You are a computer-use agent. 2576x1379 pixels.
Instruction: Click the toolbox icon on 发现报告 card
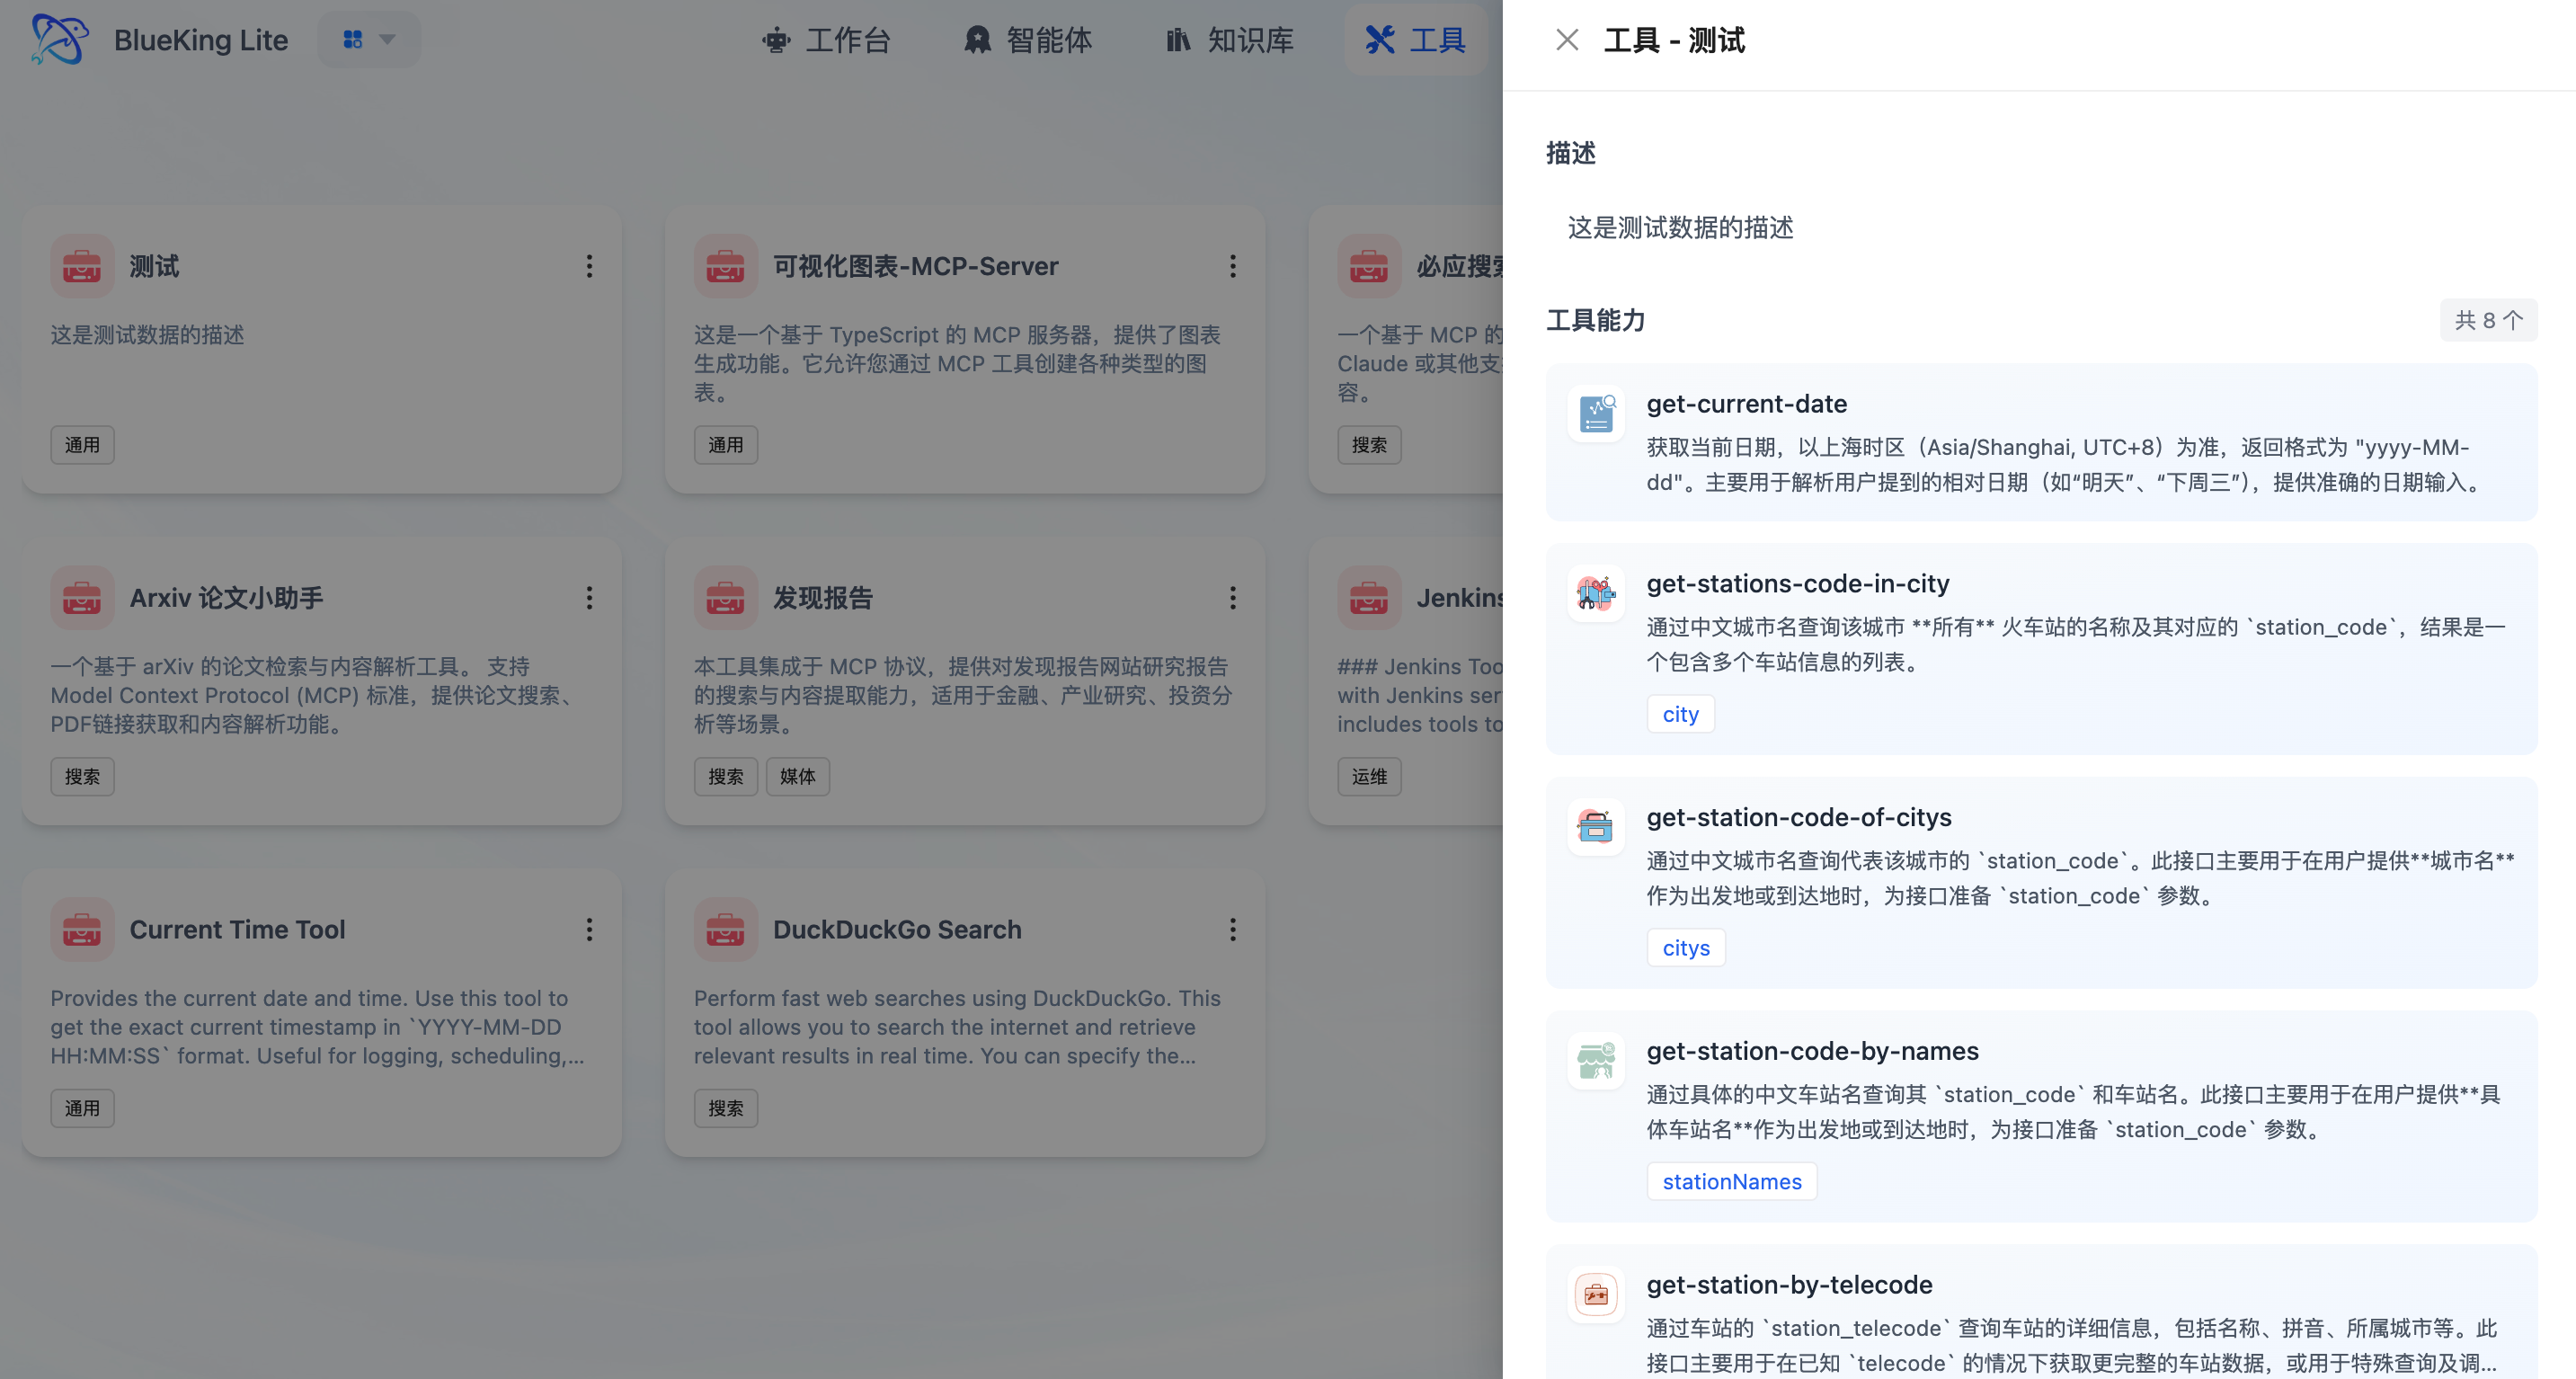pos(725,598)
